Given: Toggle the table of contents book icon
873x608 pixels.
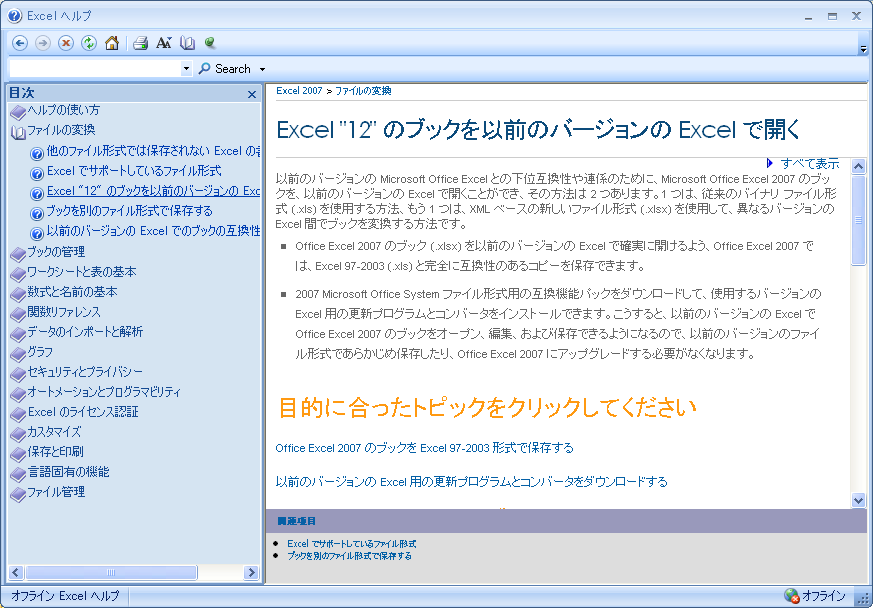Looking at the screenshot, I should tap(188, 43).
